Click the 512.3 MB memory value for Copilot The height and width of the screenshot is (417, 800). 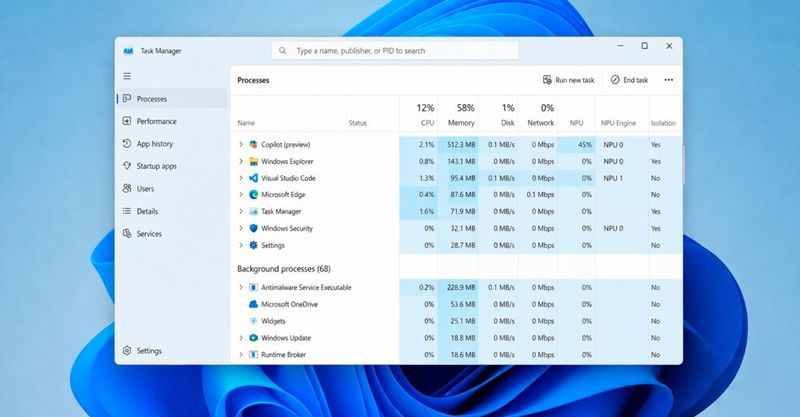pos(461,144)
